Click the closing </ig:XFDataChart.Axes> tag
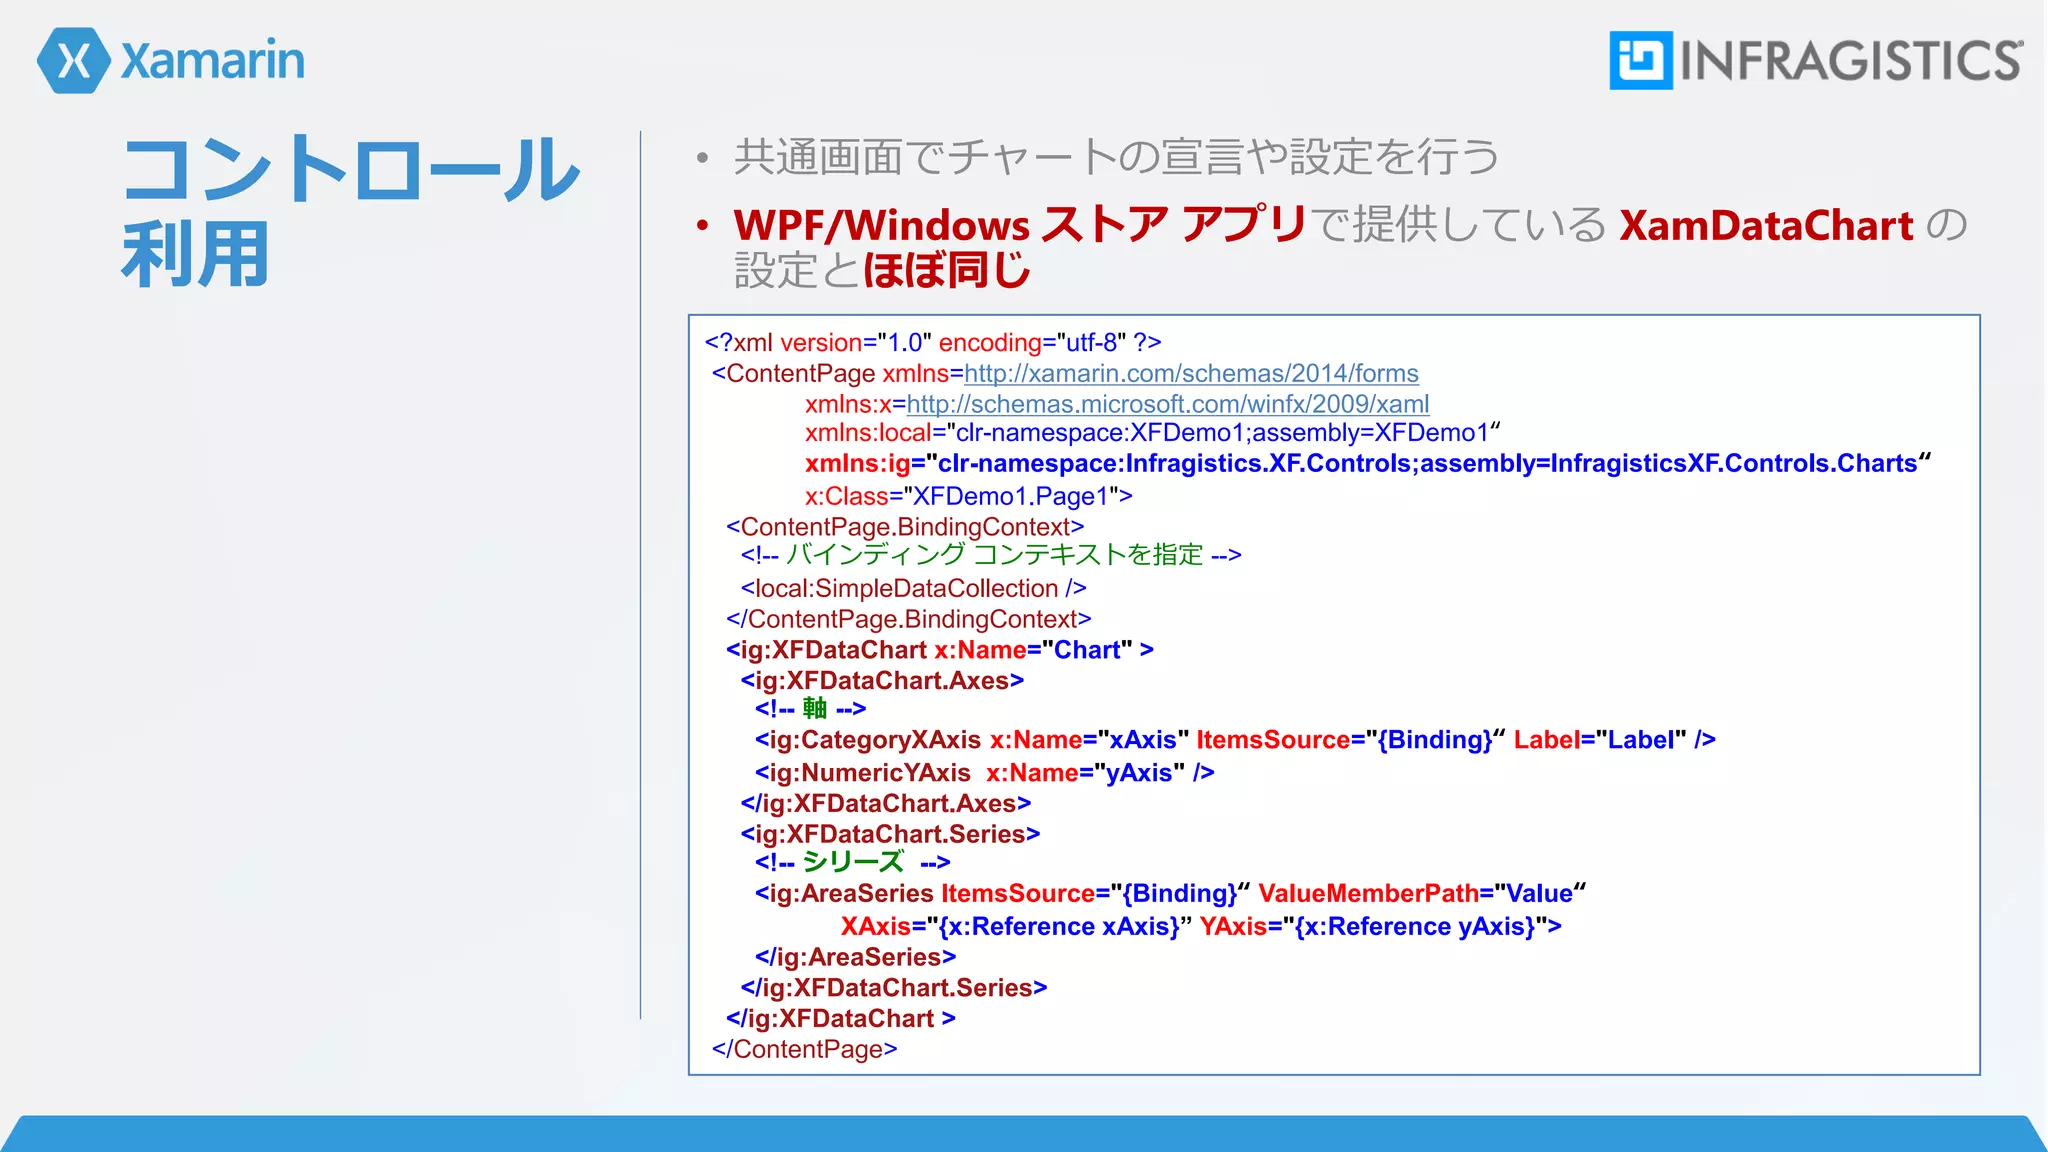 886,804
